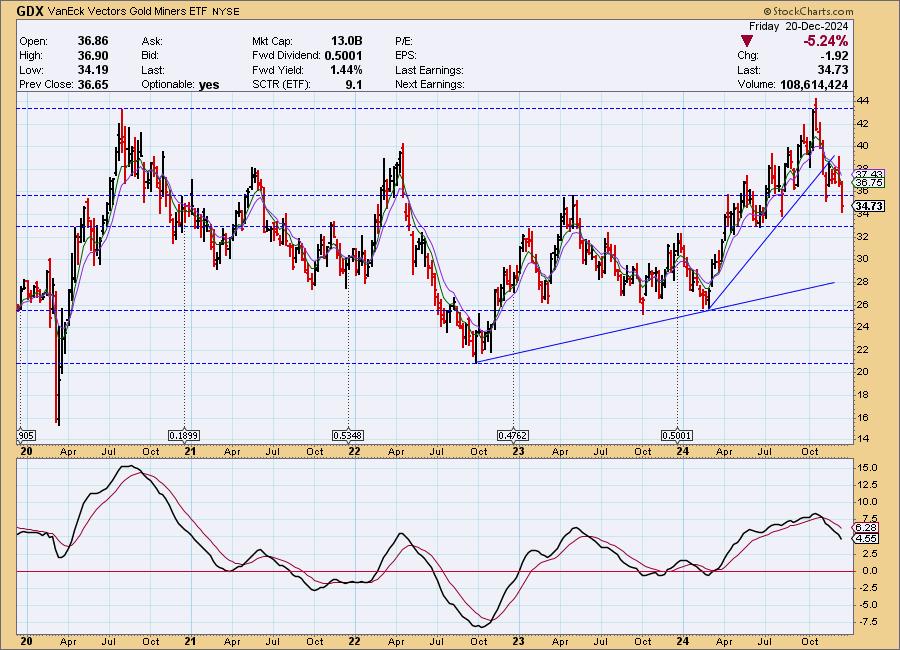Click the Fwd Dividend value in the header

click(343, 55)
